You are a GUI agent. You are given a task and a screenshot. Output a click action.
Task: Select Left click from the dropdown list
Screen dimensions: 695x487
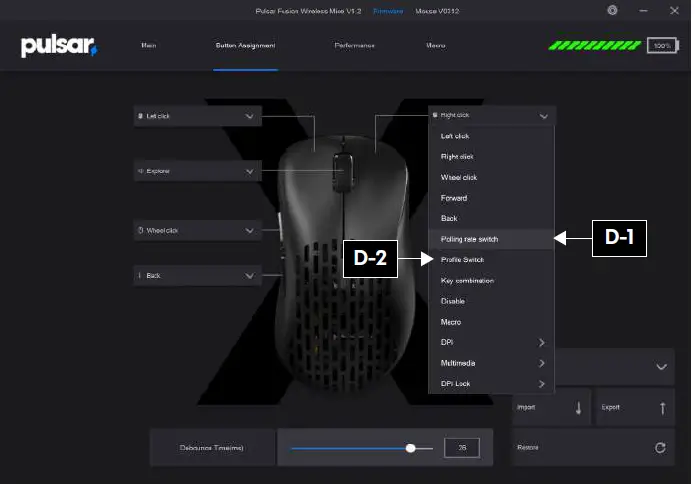(x=493, y=137)
